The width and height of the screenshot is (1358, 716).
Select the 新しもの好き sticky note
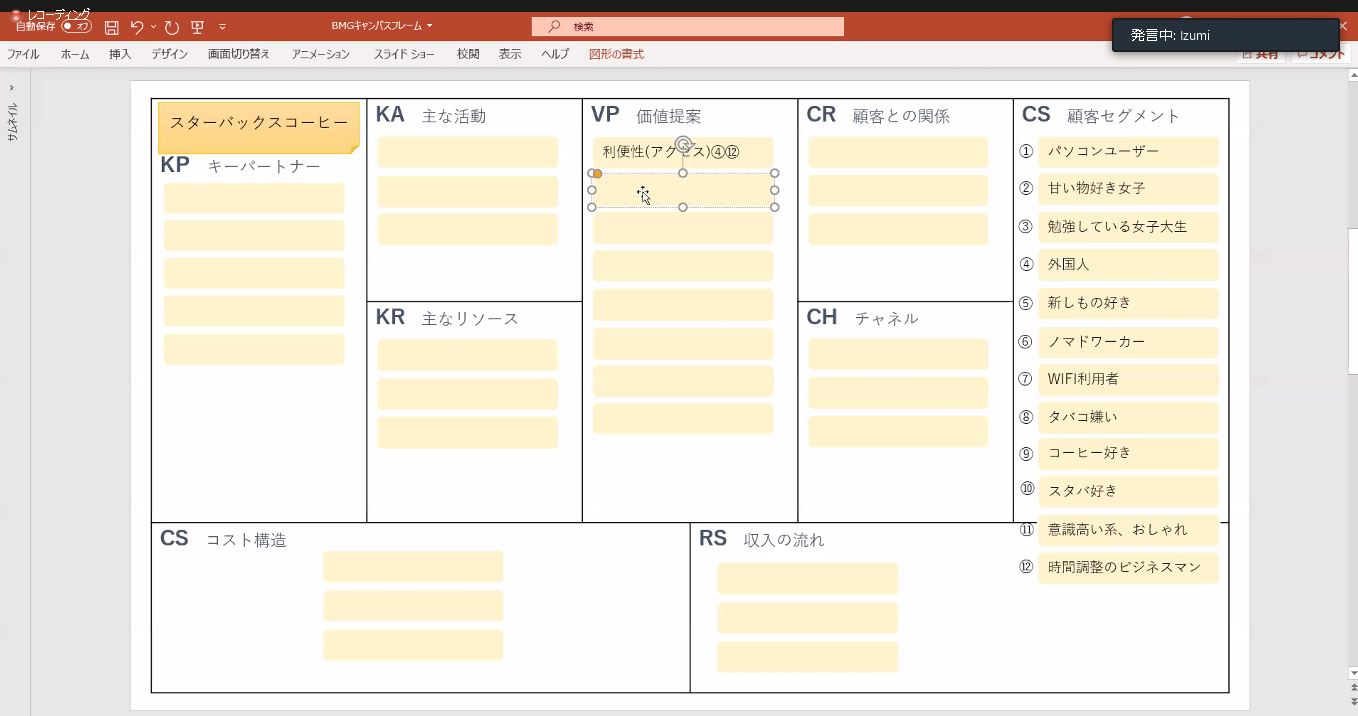point(1128,303)
